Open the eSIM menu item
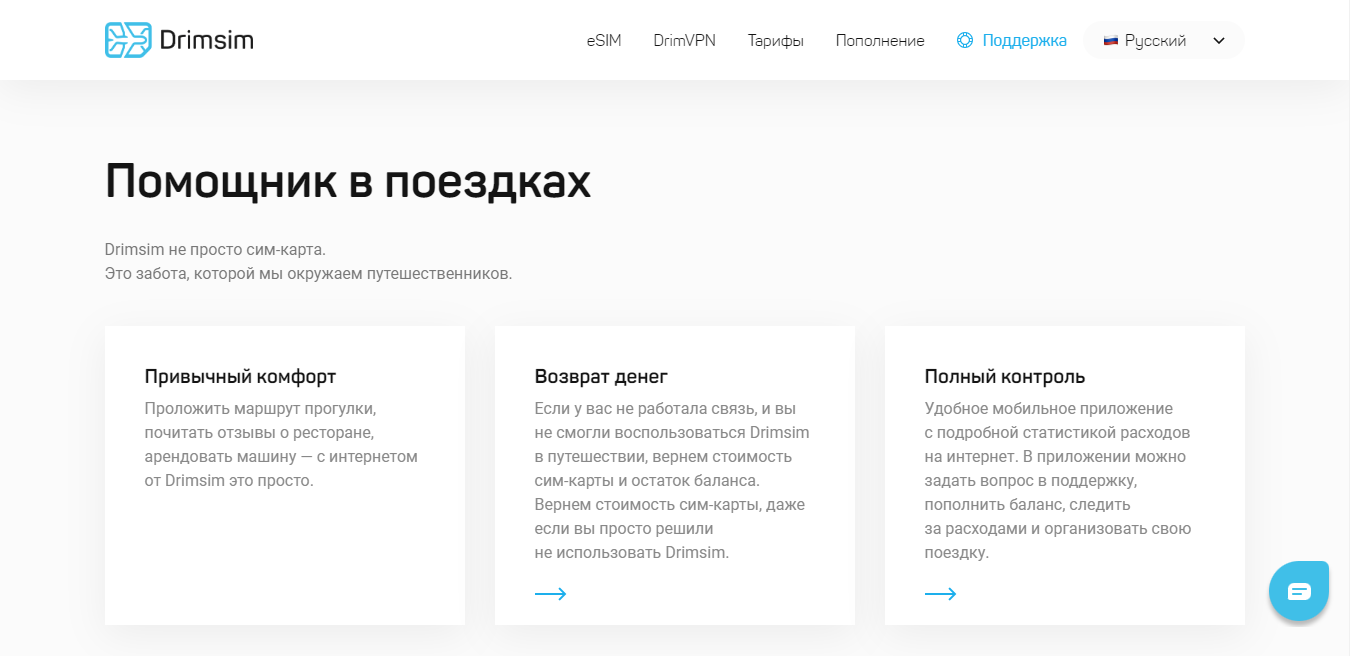This screenshot has height=656, width=1350. pos(604,41)
